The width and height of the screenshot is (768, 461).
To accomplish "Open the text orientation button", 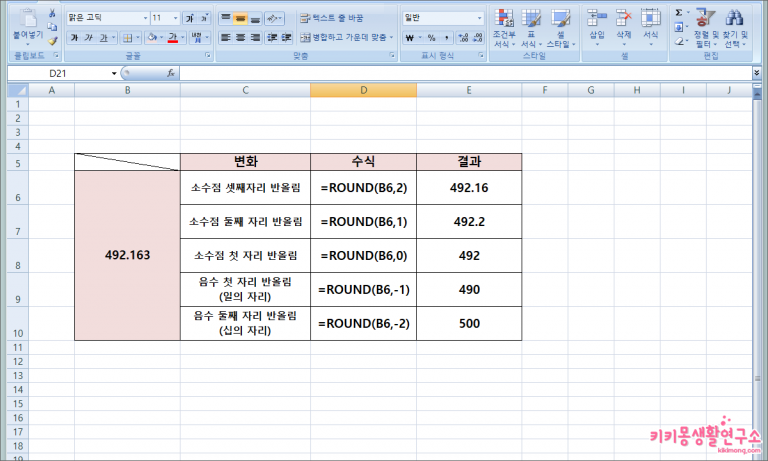I will pyautogui.click(x=274, y=19).
